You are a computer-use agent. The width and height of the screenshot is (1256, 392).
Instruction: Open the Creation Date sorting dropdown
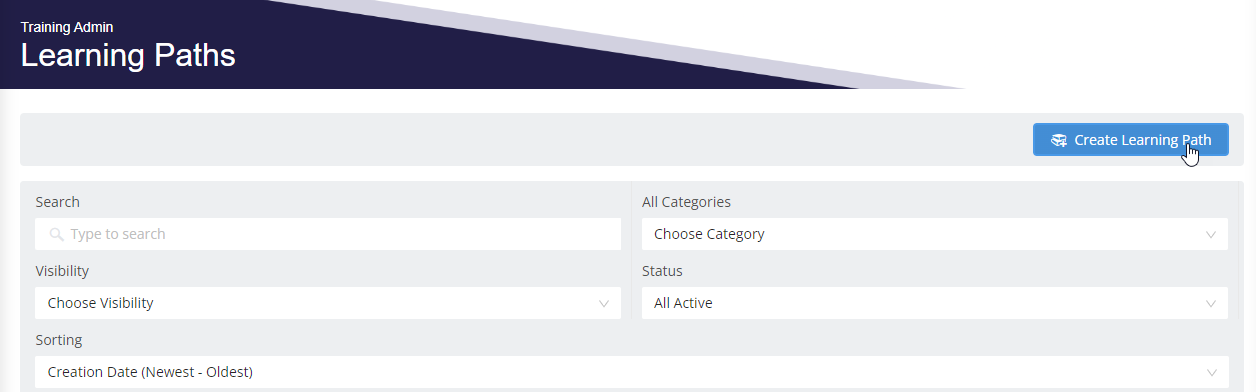click(631, 372)
